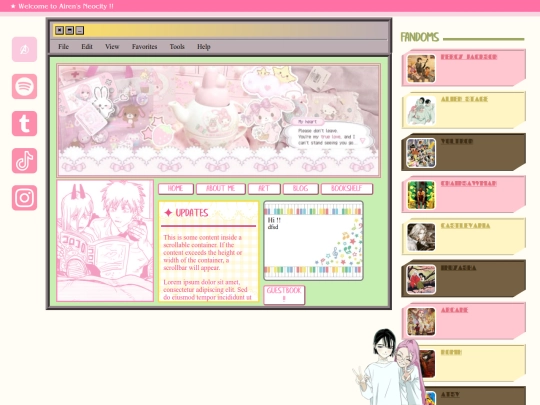Click the 'This is some content inside a scrollable' paragraph
The width and height of the screenshot is (540, 405).
pyautogui.click(x=203, y=252)
